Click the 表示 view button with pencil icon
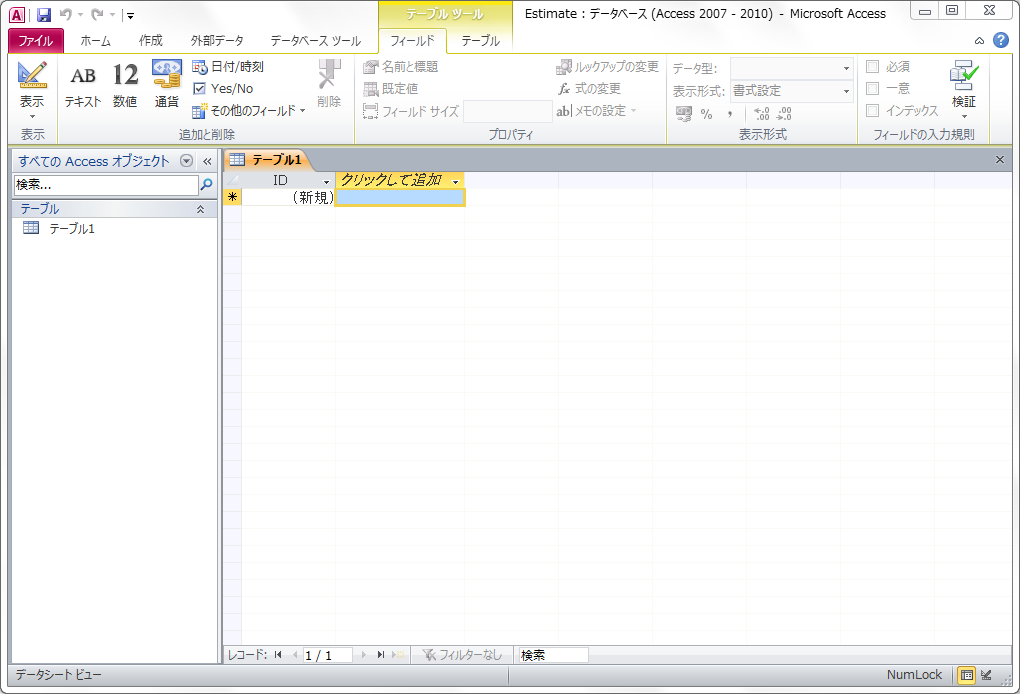The width and height of the screenshot is (1020, 694). click(x=32, y=84)
